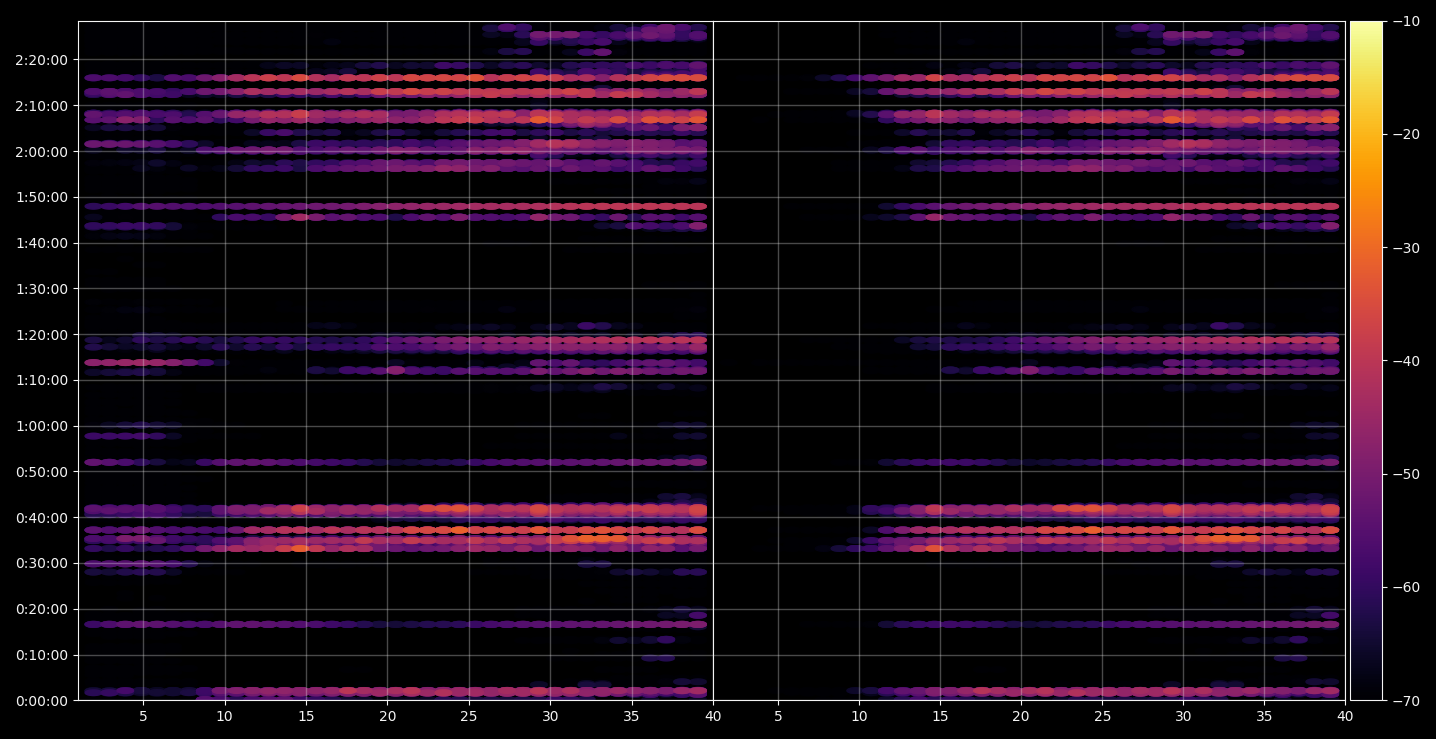Image resolution: width=1436 pixels, height=739 pixels.
Task: Select the −40 colorbar tick label
Action: pos(1406,361)
